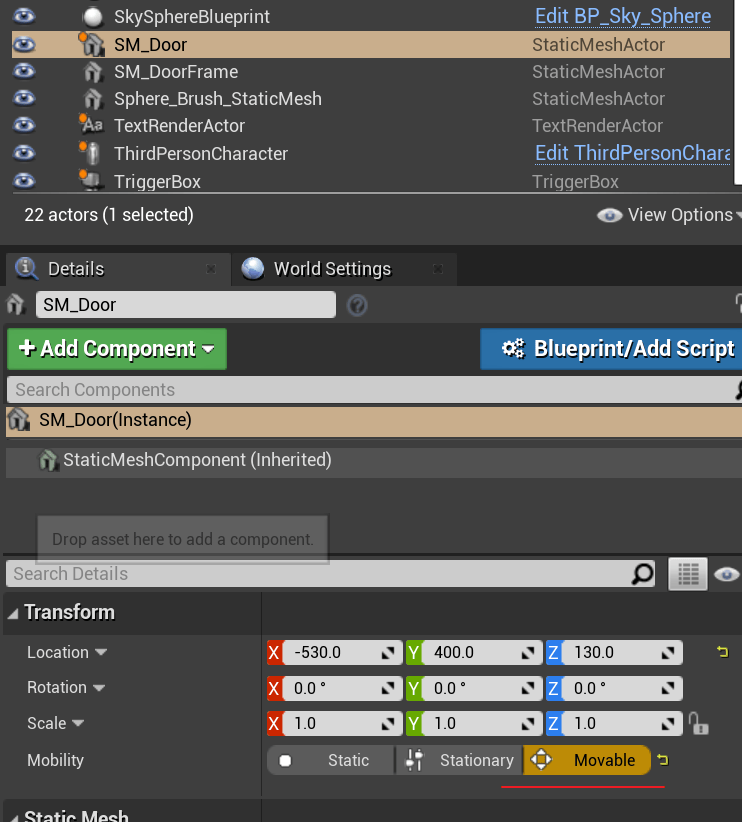Image resolution: width=742 pixels, height=822 pixels.
Task: Open details view options eye icon
Action: click(726, 575)
